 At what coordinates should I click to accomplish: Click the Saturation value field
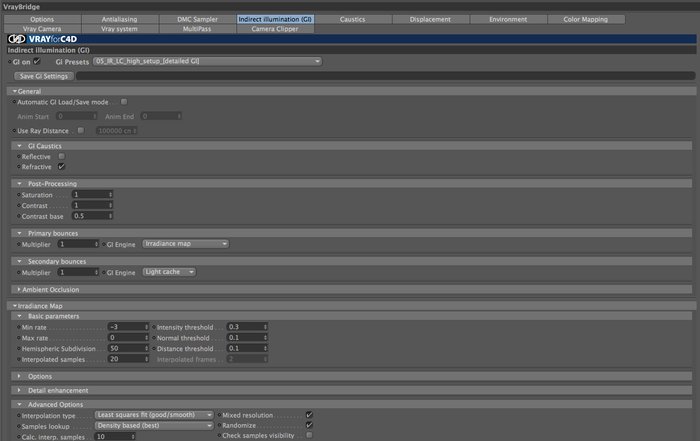90,194
